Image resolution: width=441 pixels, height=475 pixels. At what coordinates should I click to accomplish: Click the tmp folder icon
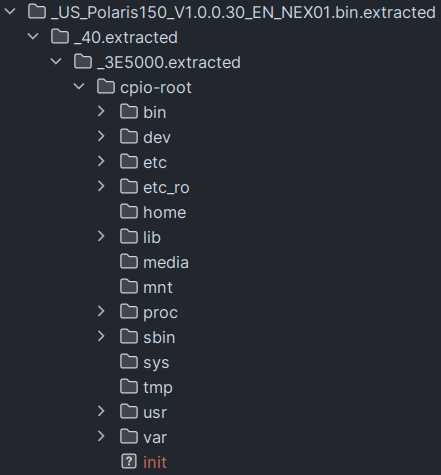click(x=129, y=387)
